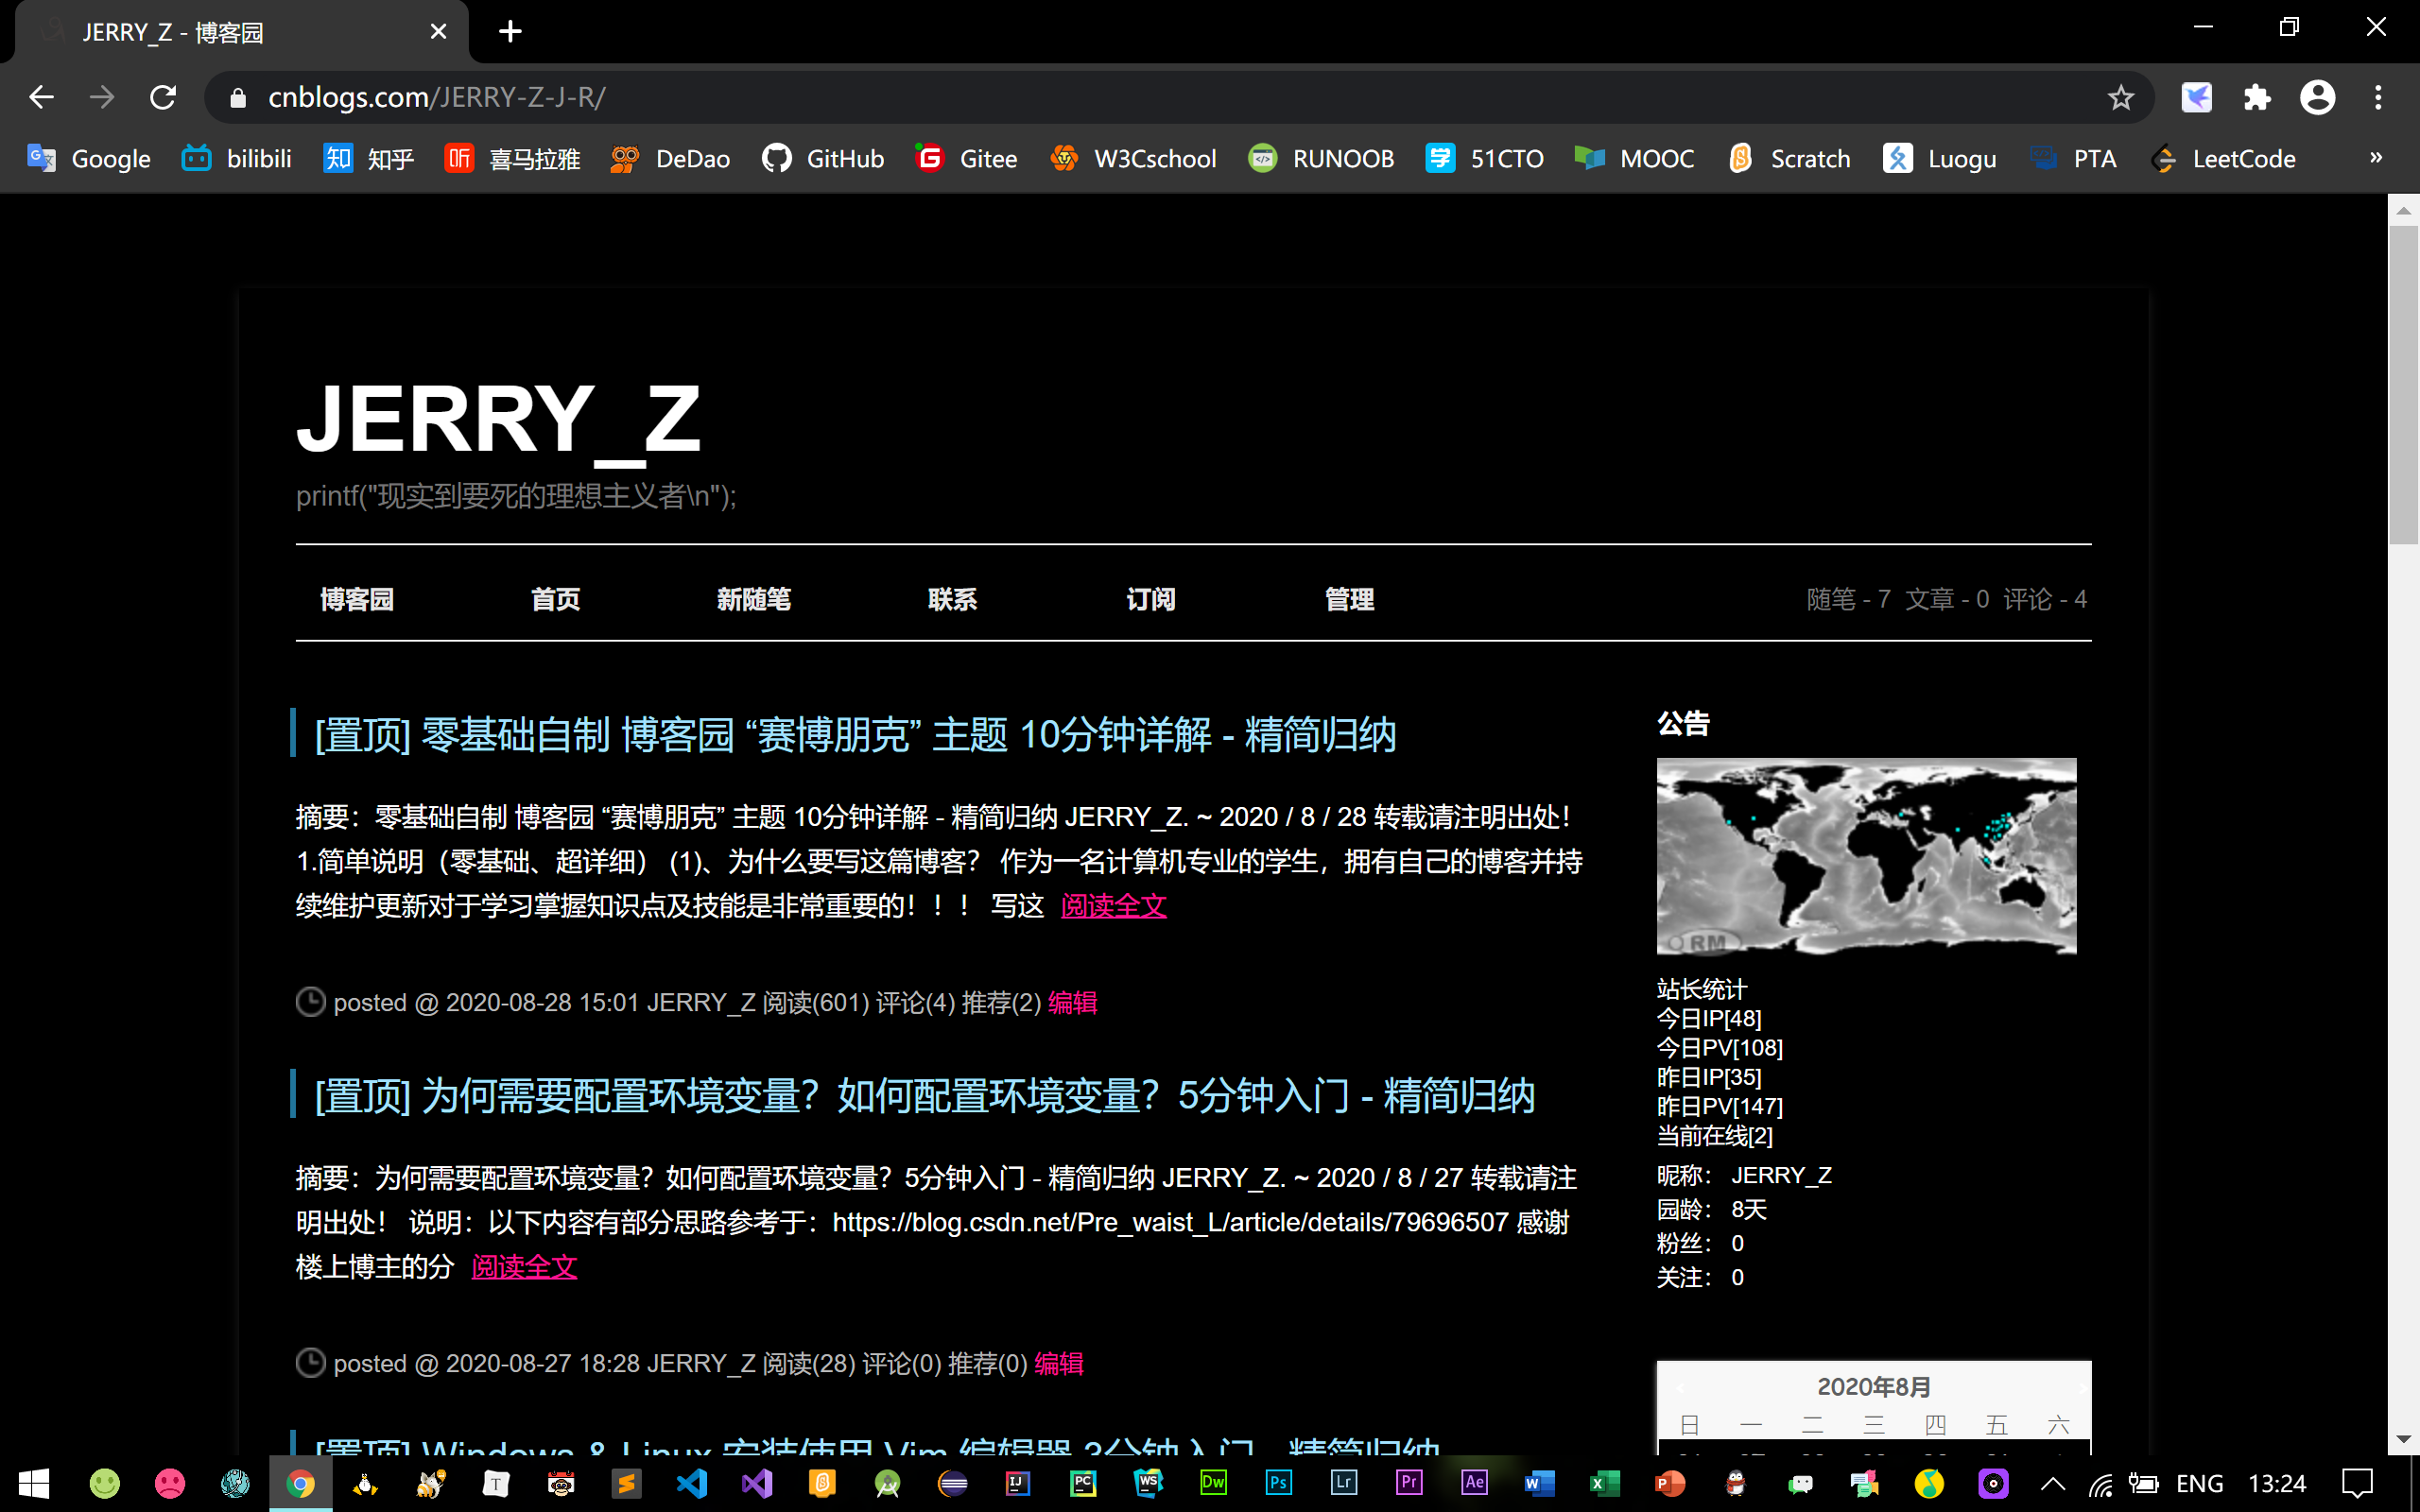Reload the current page
Image resolution: width=2420 pixels, height=1512 pixels.
tap(163, 97)
